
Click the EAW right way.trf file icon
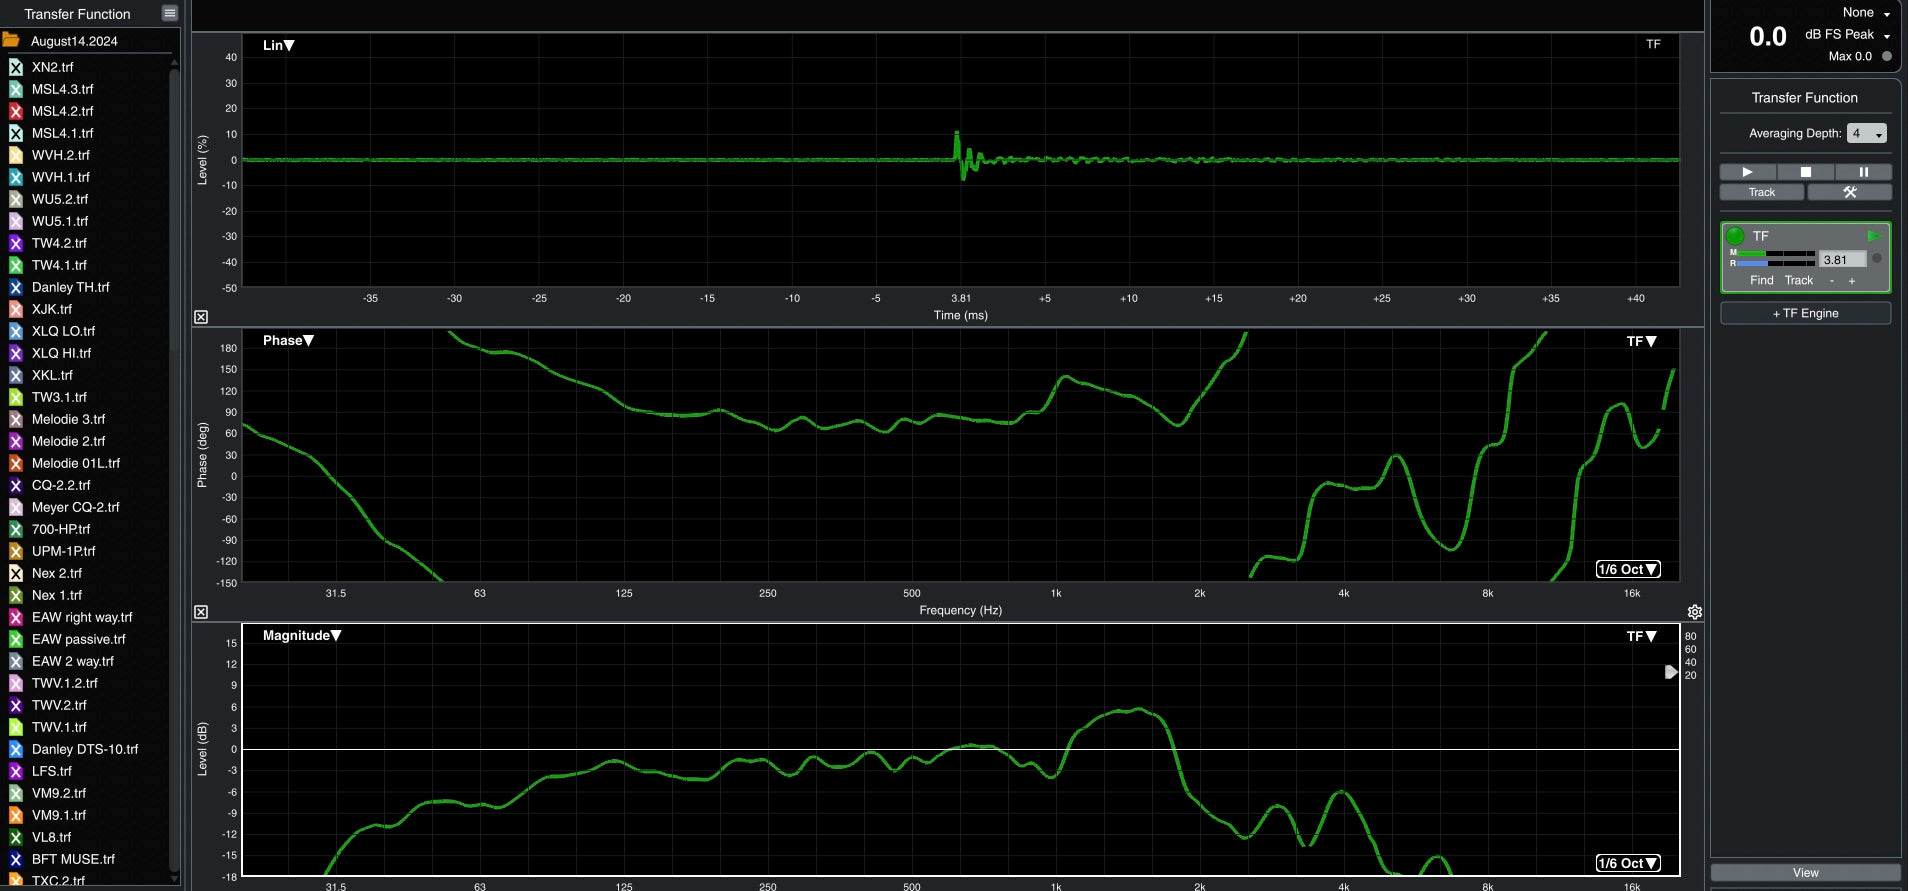coord(16,617)
